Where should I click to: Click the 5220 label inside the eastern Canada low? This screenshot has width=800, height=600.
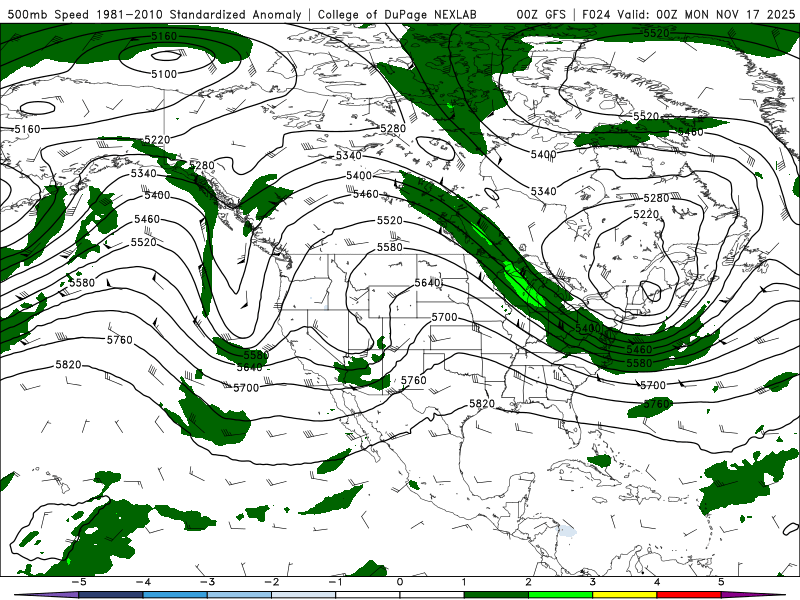coord(646,214)
